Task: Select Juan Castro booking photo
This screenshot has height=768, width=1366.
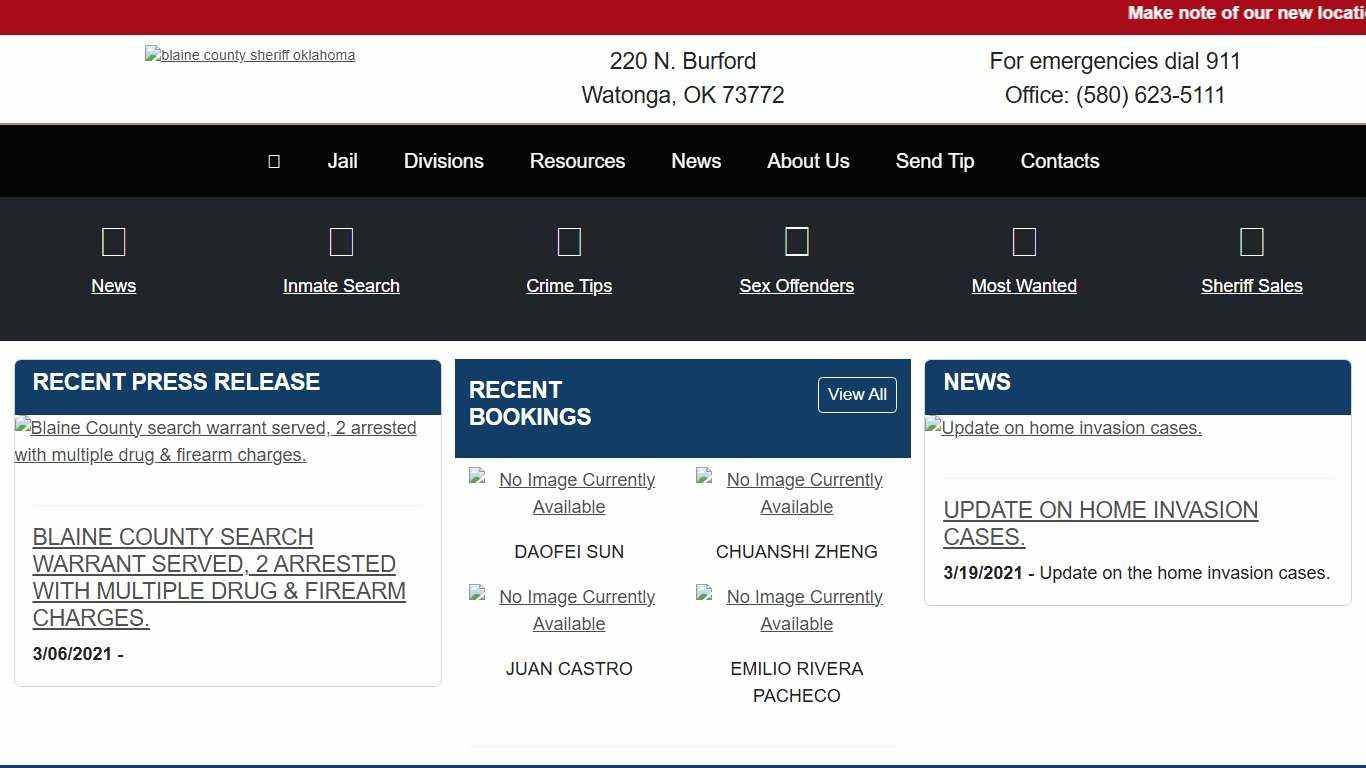Action: tap(569, 610)
